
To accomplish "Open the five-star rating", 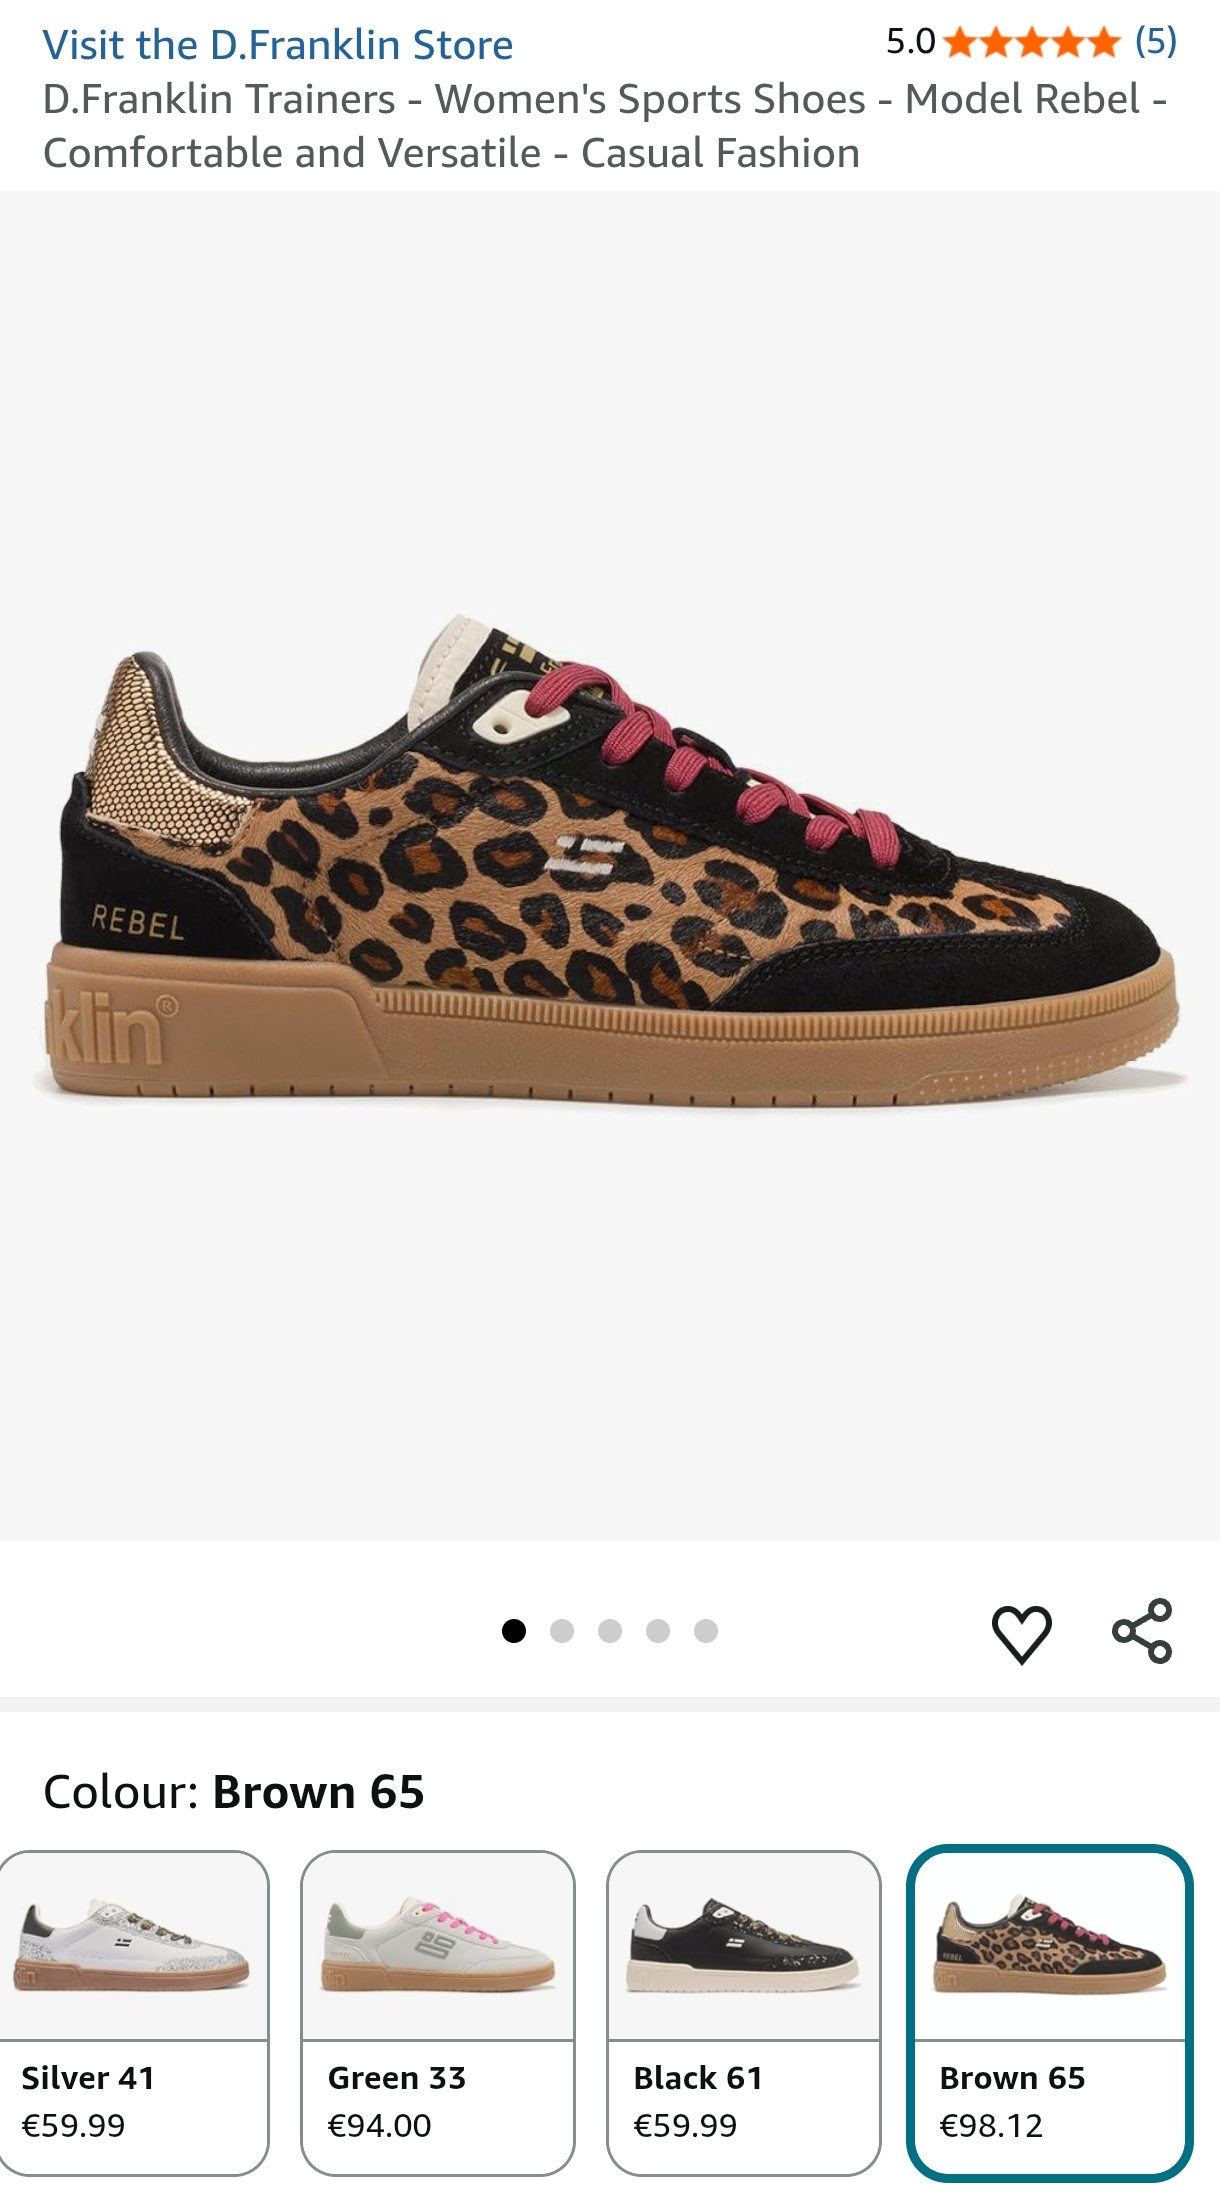I will coord(1031,42).
